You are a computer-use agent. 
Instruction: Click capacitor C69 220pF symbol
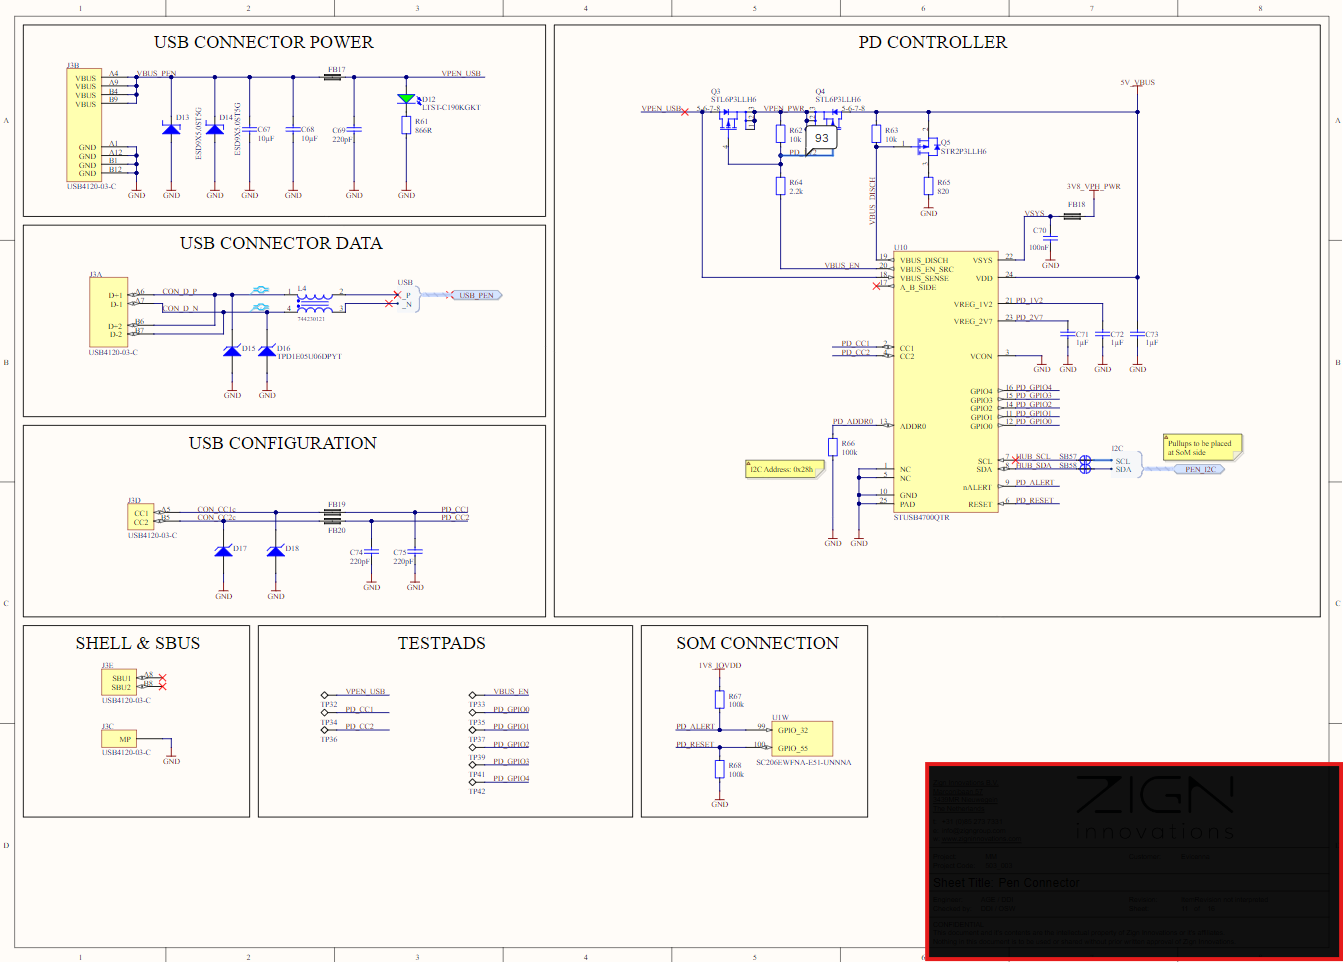354,130
